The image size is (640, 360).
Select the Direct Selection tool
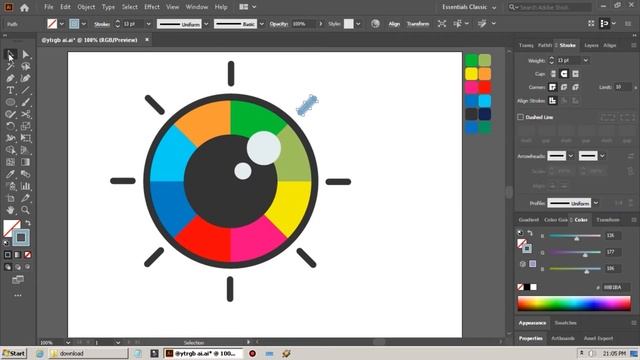pyautogui.click(x=26, y=54)
